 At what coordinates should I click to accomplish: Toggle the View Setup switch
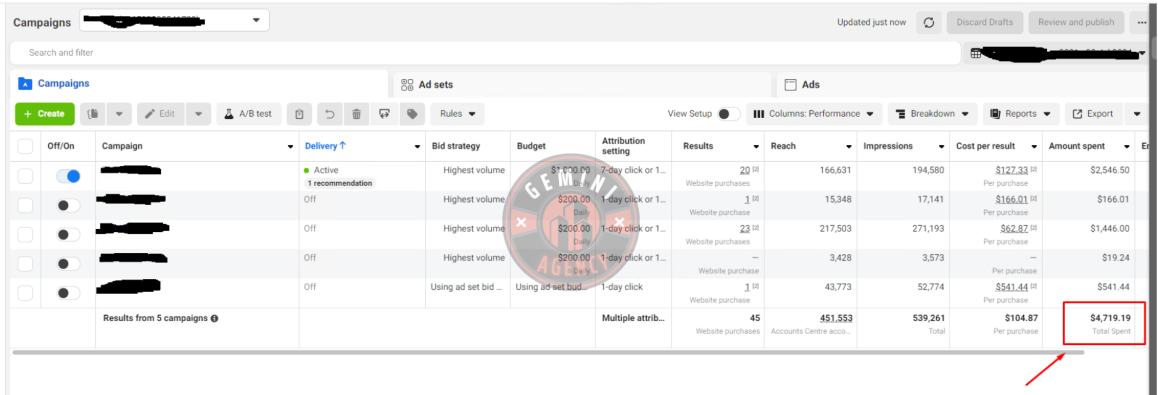pos(728,114)
